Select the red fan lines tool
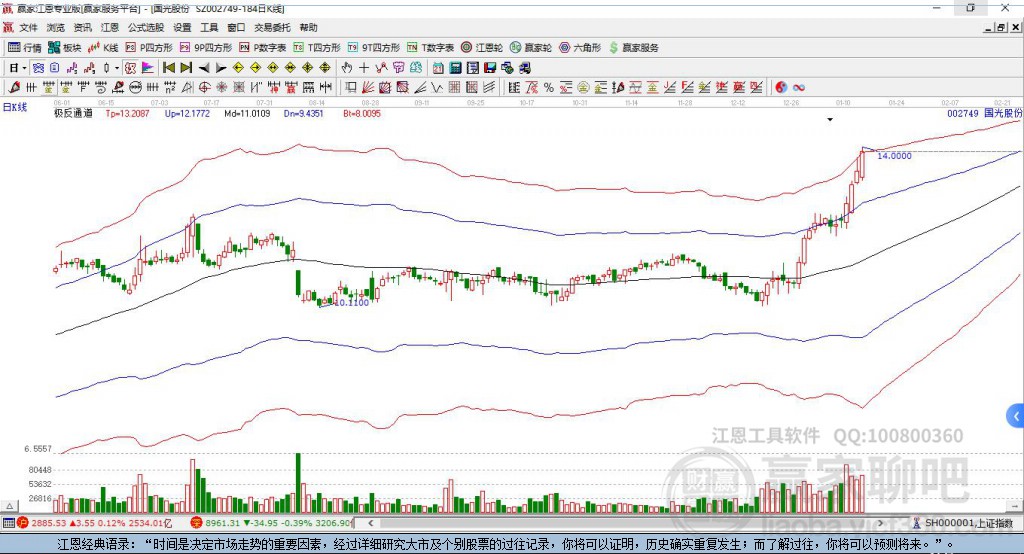The image size is (1024, 554). [x=368, y=87]
